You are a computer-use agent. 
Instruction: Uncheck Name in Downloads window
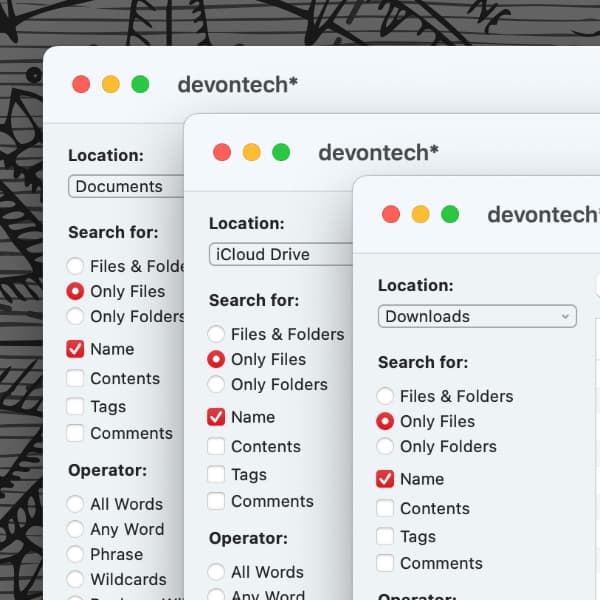tap(385, 479)
